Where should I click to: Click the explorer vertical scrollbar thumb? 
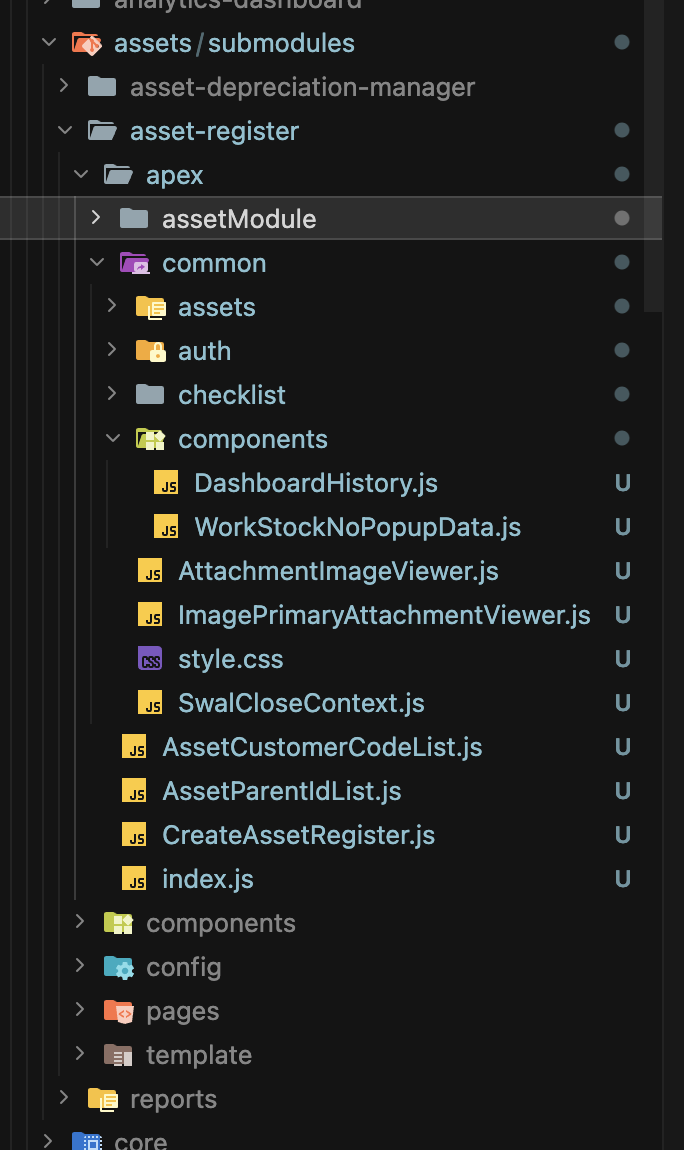click(653, 155)
